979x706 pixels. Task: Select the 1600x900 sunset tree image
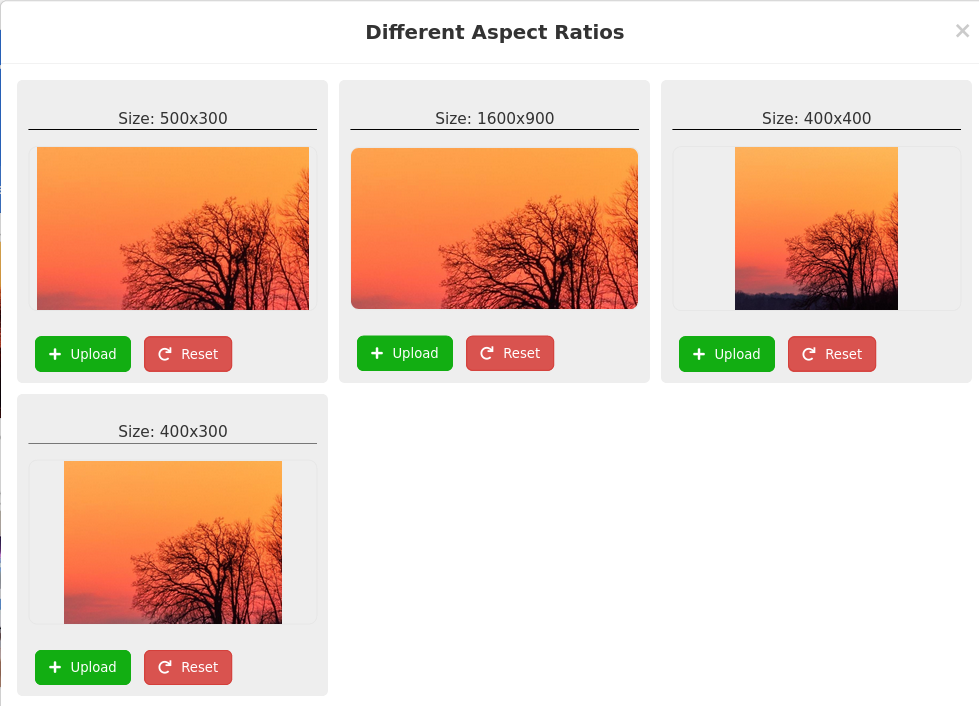494,228
